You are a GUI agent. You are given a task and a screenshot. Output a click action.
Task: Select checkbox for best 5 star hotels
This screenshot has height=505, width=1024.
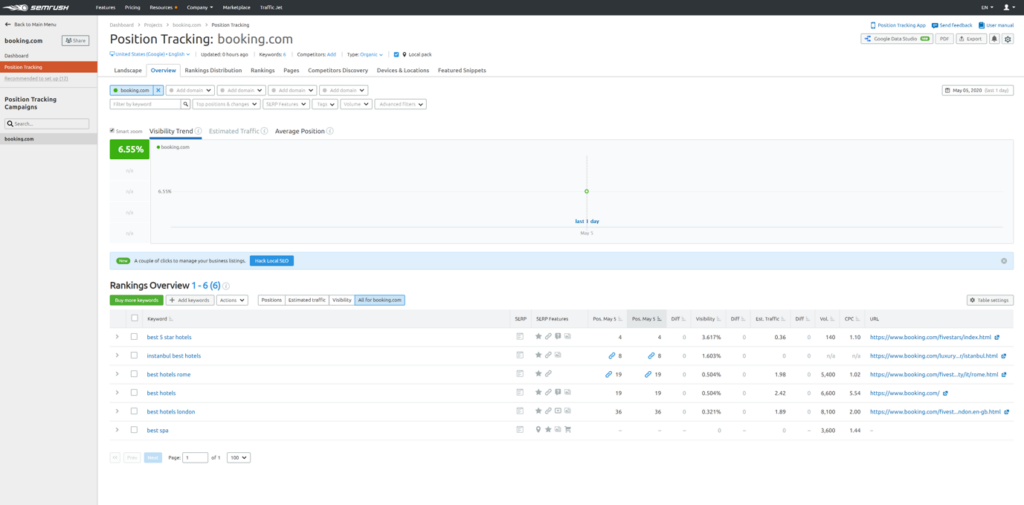[135, 337]
